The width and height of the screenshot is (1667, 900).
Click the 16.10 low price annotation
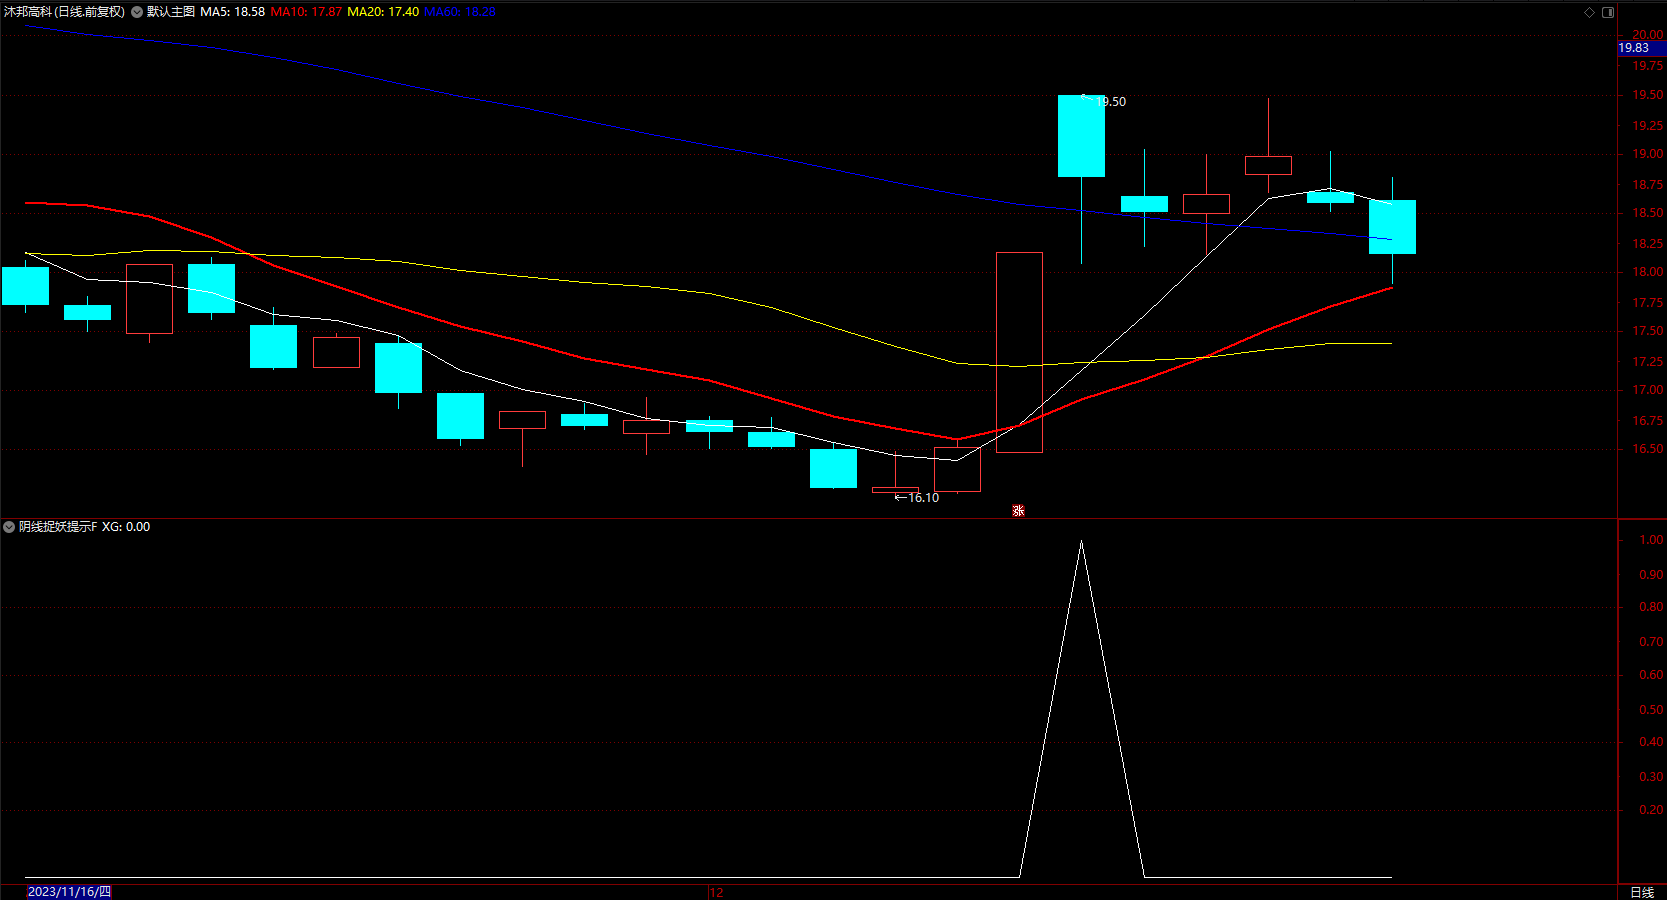pos(923,498)
